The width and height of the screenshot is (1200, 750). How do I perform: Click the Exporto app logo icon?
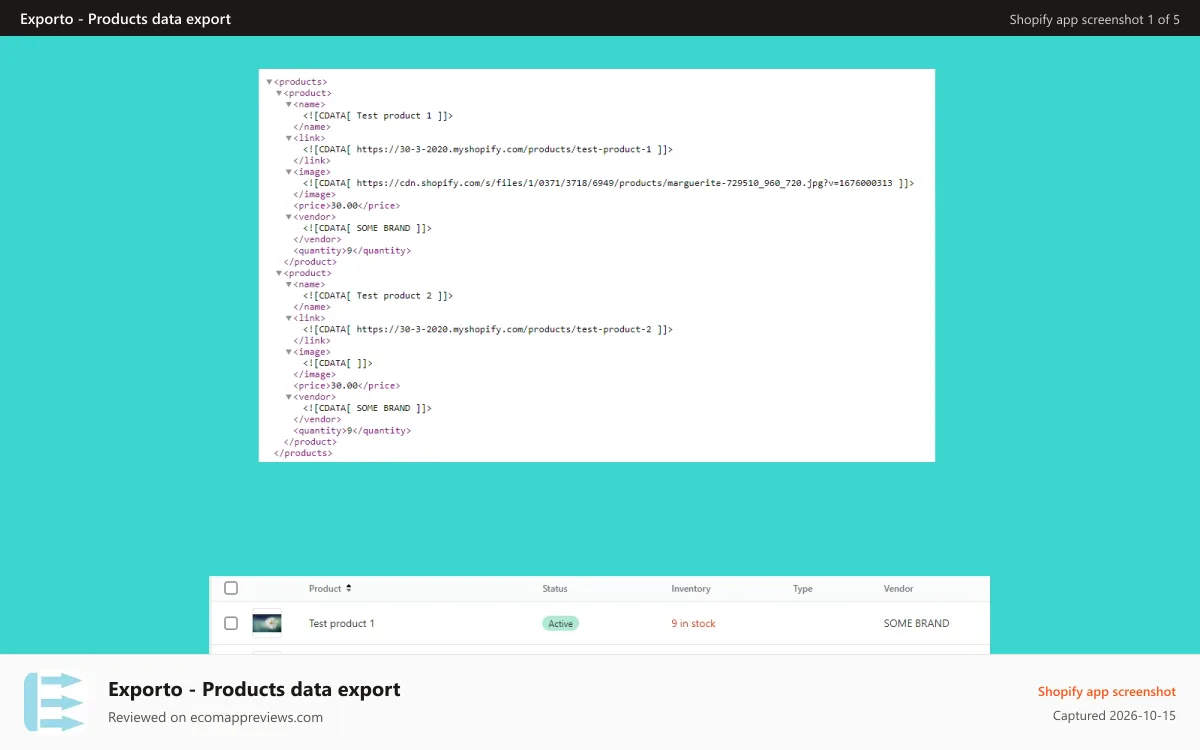(x=55, y=702)
